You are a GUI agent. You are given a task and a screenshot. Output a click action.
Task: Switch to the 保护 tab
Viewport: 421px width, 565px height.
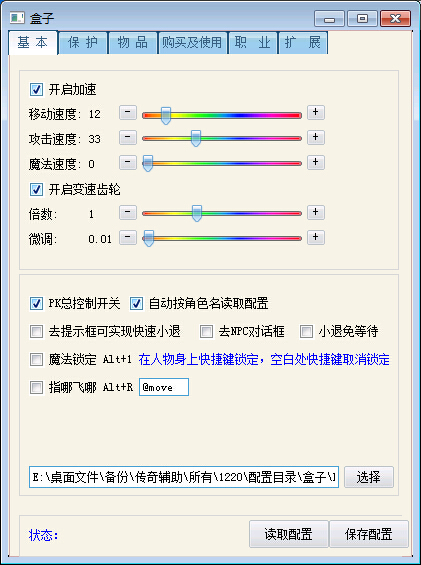[83, 43]
